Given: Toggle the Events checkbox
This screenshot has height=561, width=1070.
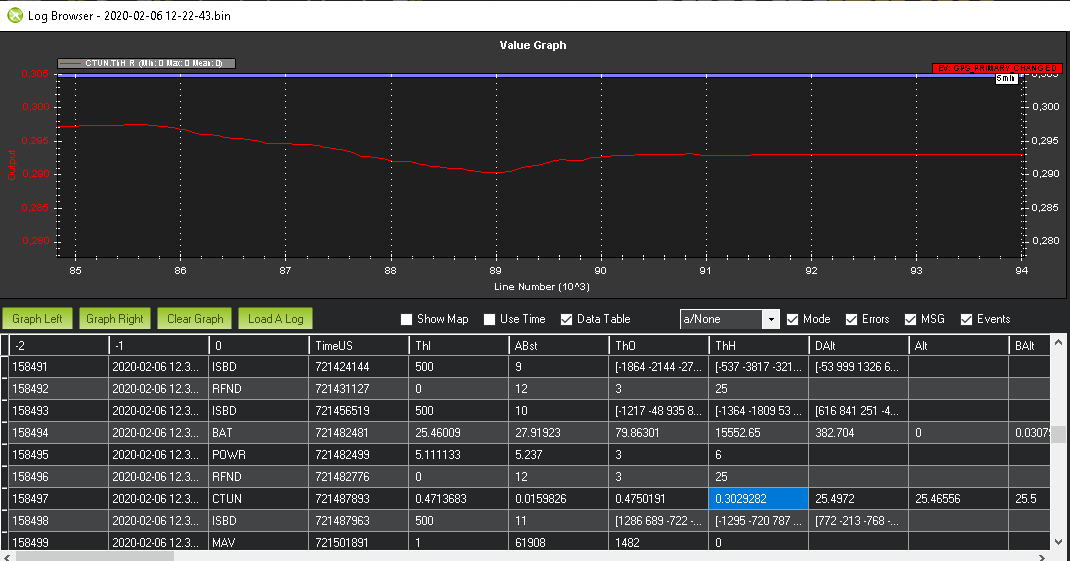Looking at the screenshot, I should coord(966,319).
